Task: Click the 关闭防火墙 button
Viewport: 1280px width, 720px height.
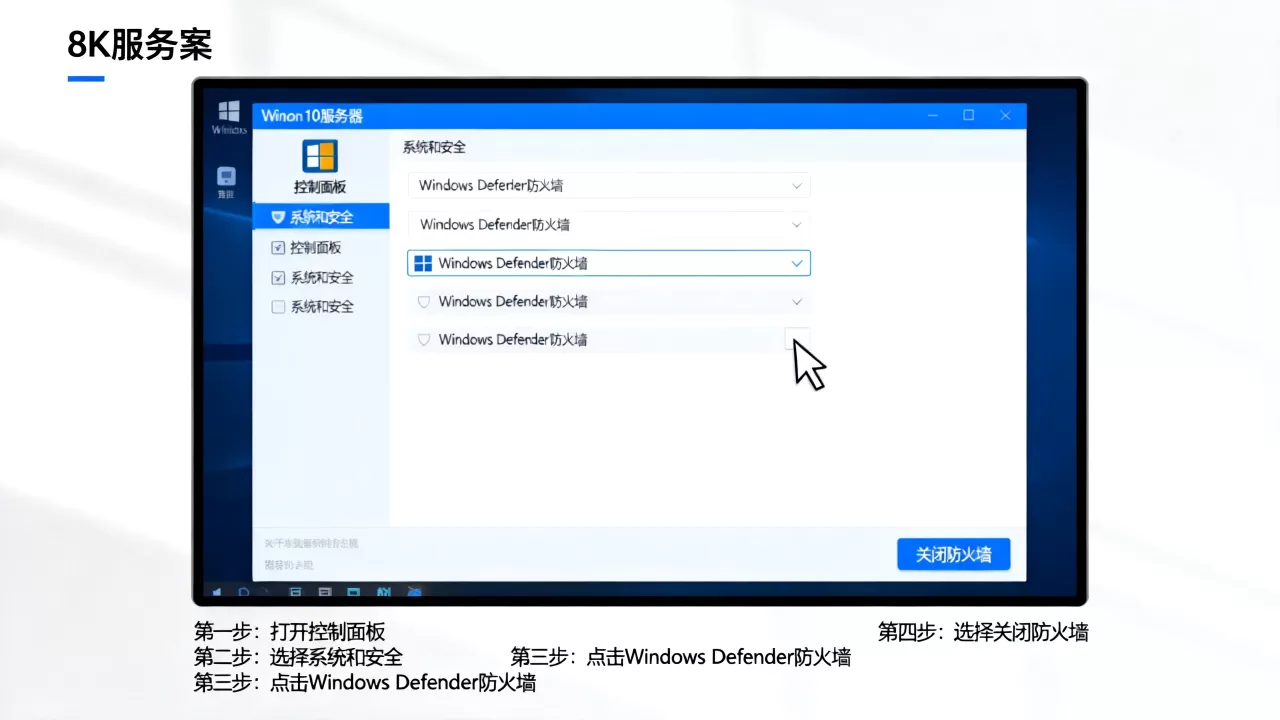Action: pos(953,554)
